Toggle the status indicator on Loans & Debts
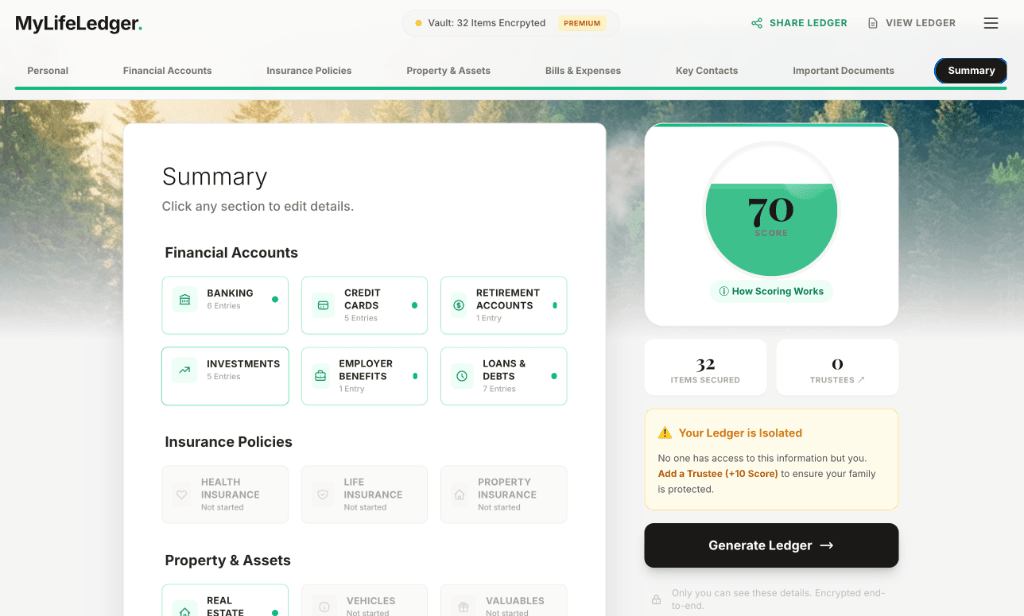 click(554, 375)
